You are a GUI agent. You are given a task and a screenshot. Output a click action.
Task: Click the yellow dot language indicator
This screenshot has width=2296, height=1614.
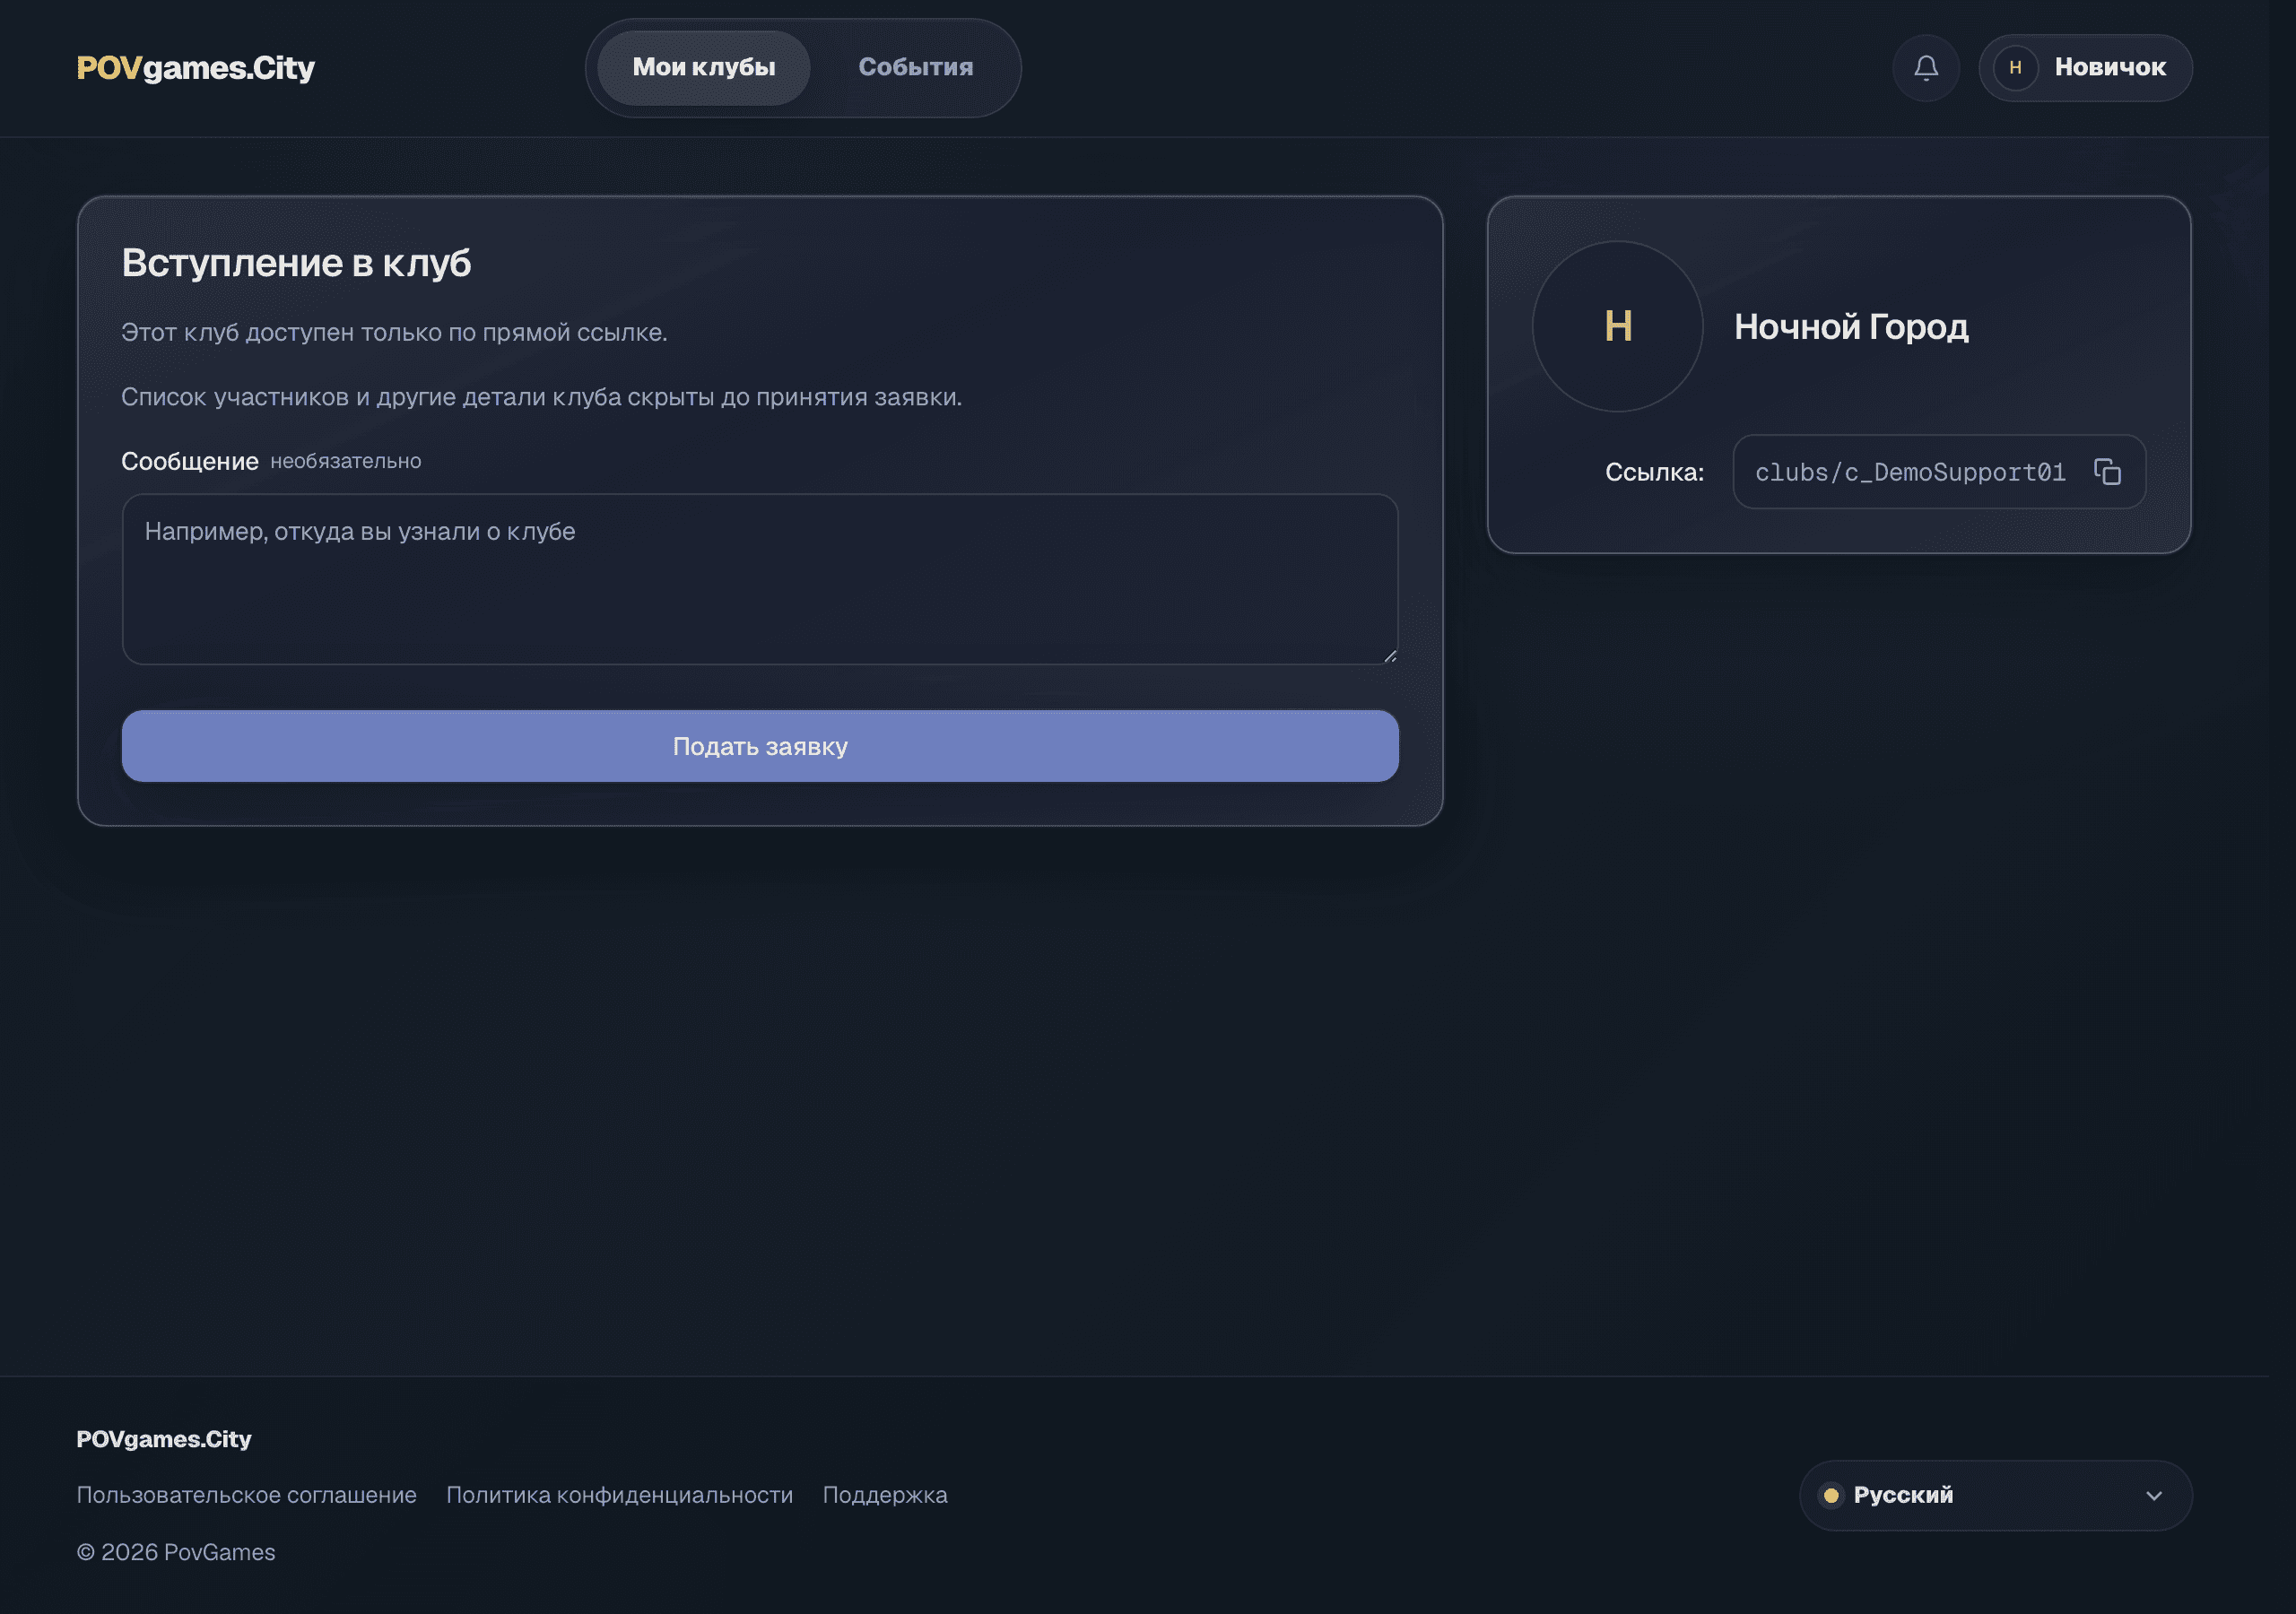[1831, 1495]
